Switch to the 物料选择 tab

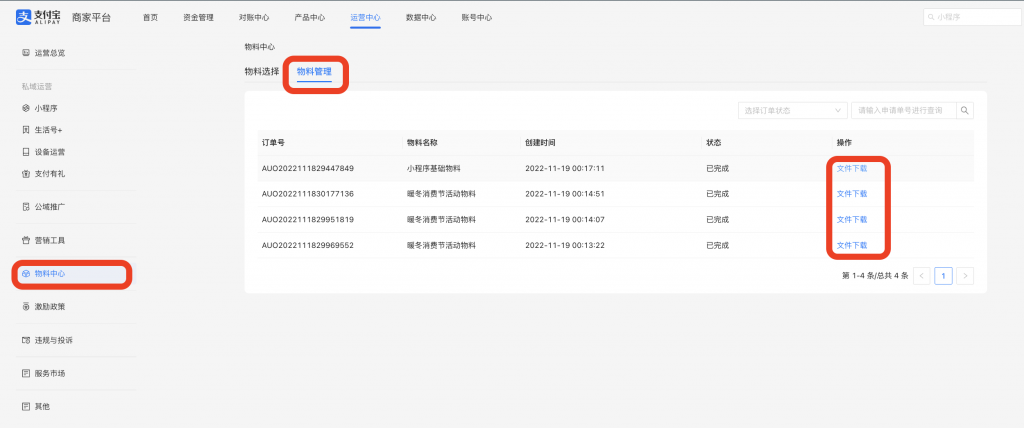pos(262,71)
